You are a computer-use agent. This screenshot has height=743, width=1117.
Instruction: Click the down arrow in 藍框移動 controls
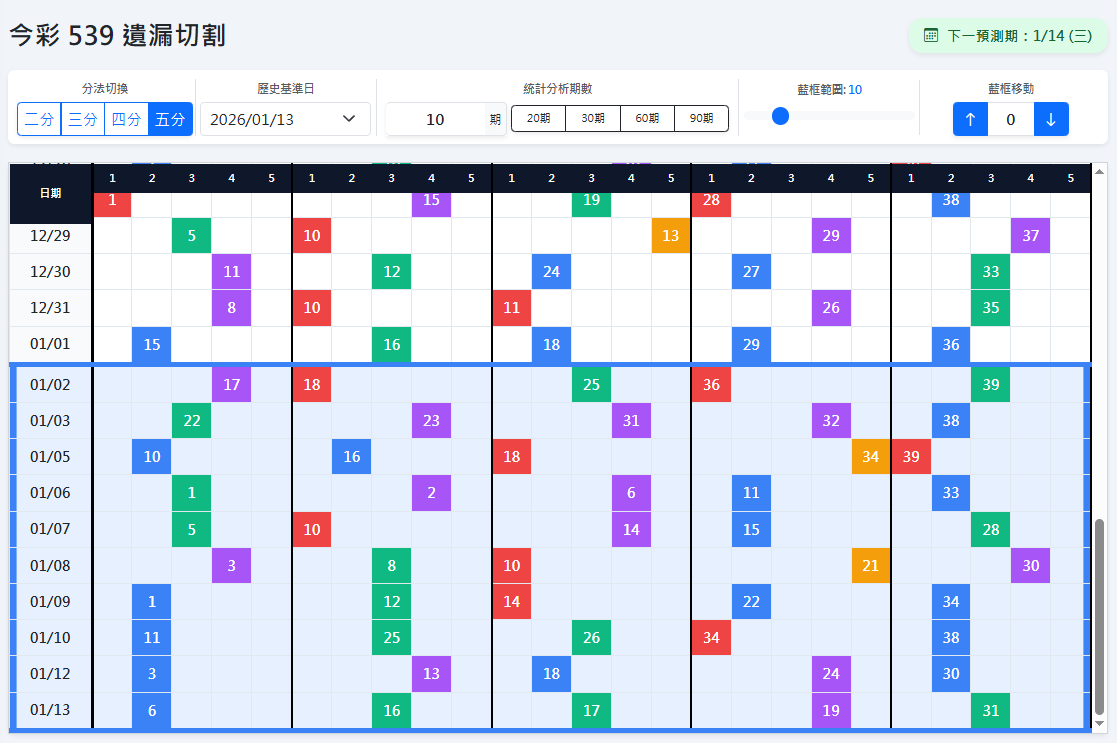point(1050,119)
